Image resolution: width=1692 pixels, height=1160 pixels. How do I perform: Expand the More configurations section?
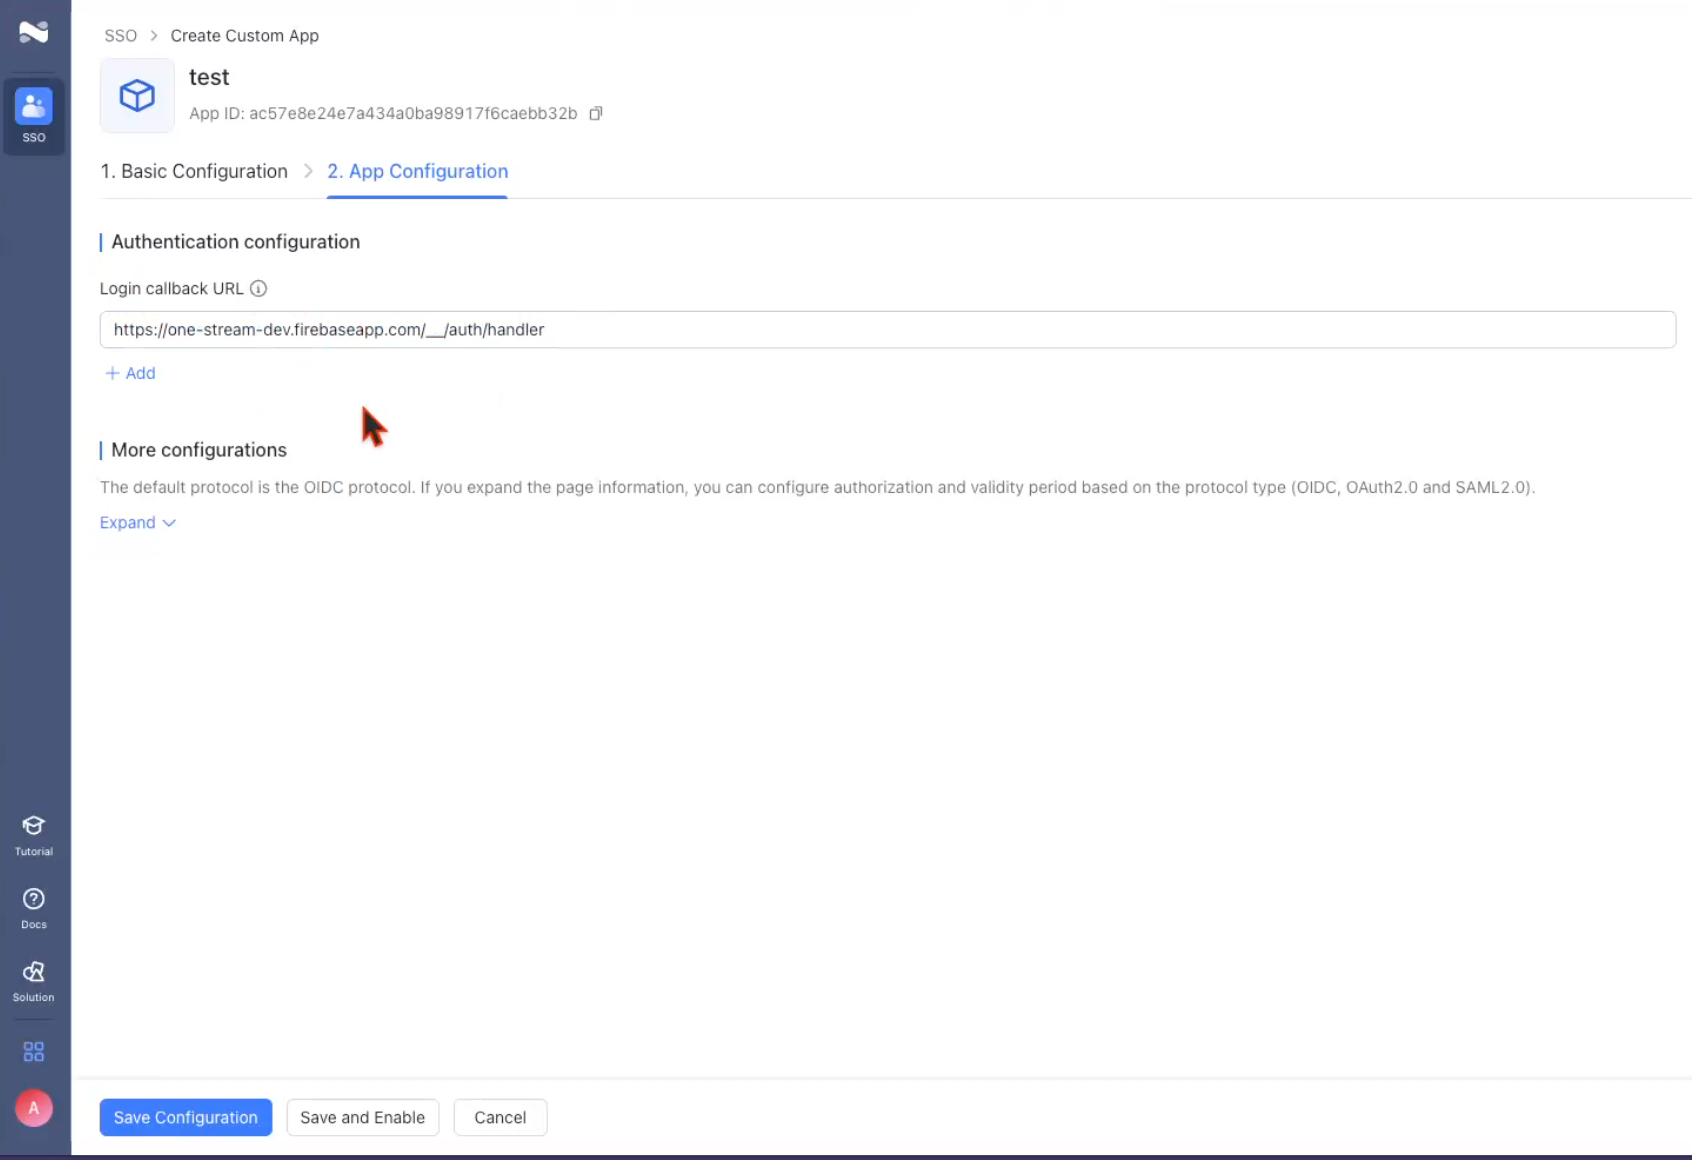[138, 523]
